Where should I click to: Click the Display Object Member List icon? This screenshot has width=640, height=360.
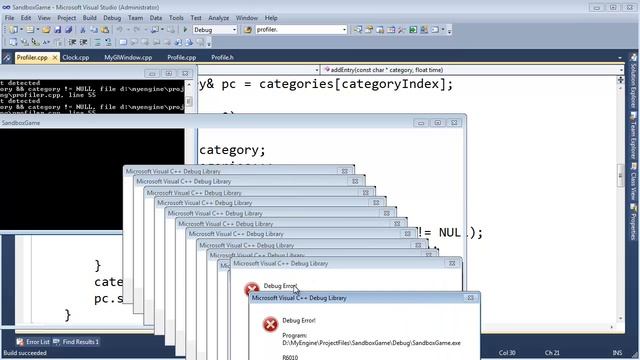[x=13, y=42]
